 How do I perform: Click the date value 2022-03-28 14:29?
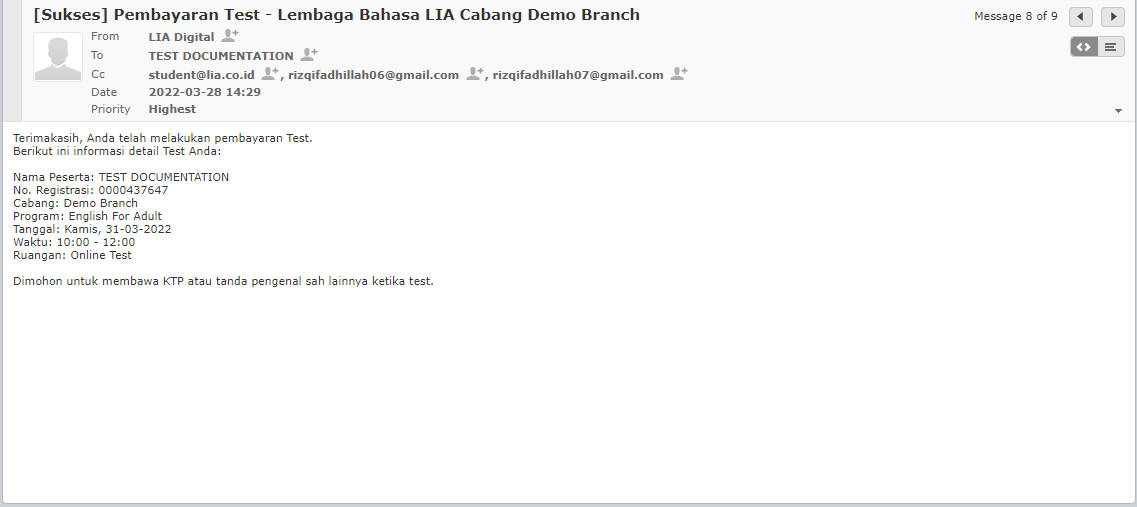205,92
